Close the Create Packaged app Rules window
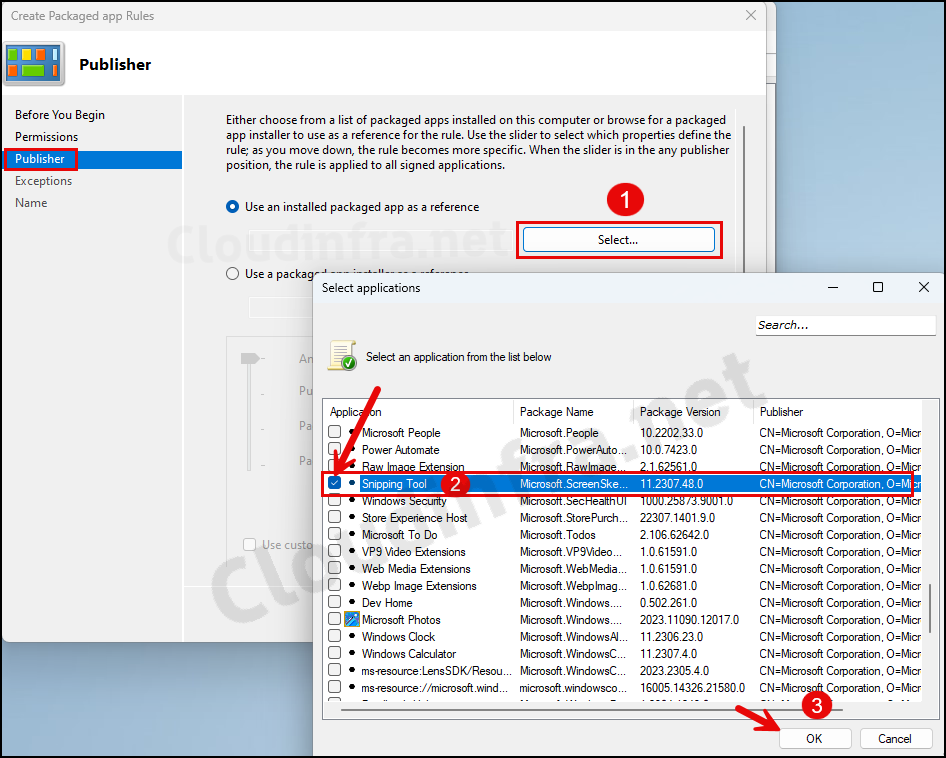 pos(751,15)
